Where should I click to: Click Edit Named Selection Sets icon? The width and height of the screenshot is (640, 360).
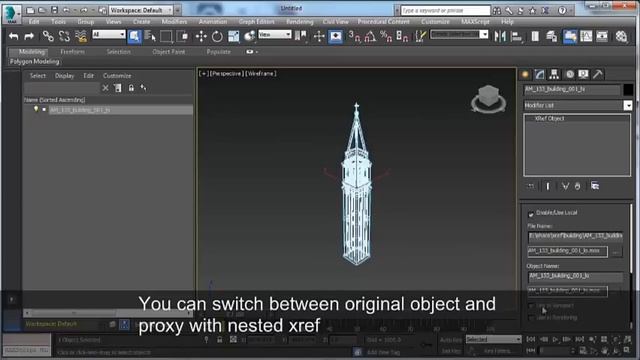pyautogui.click(x=420, y=36)
